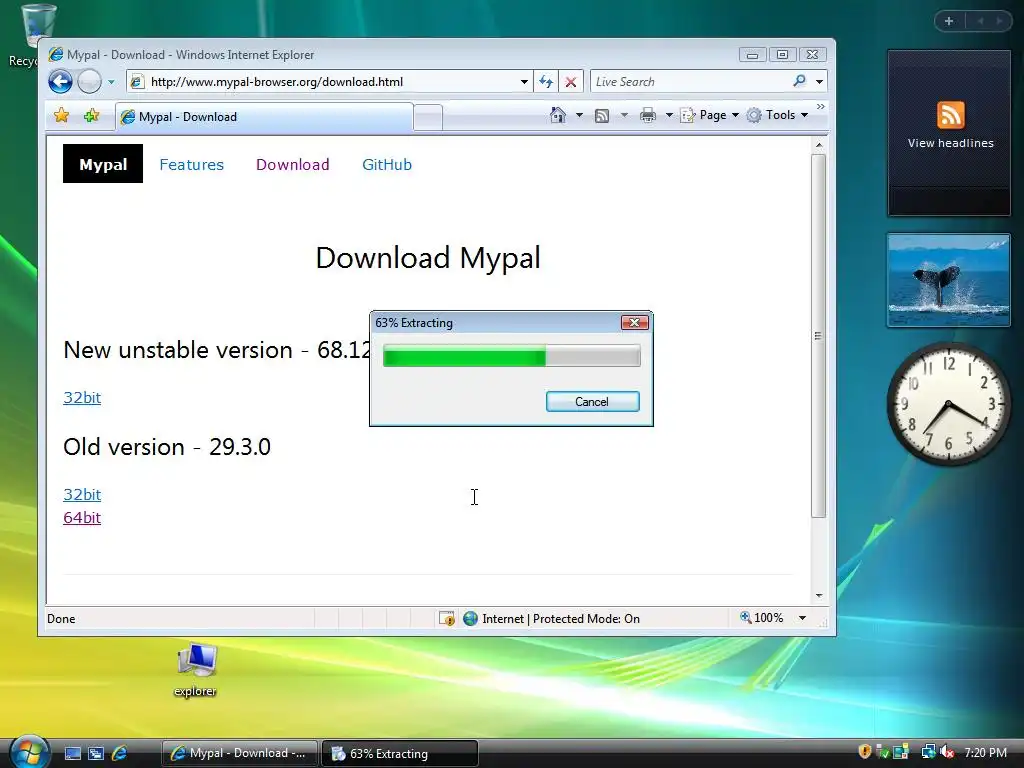This screenshot has width=1024, height=768.
Task: Click the red Stop loading icon
Action: [x=571, y=82]
